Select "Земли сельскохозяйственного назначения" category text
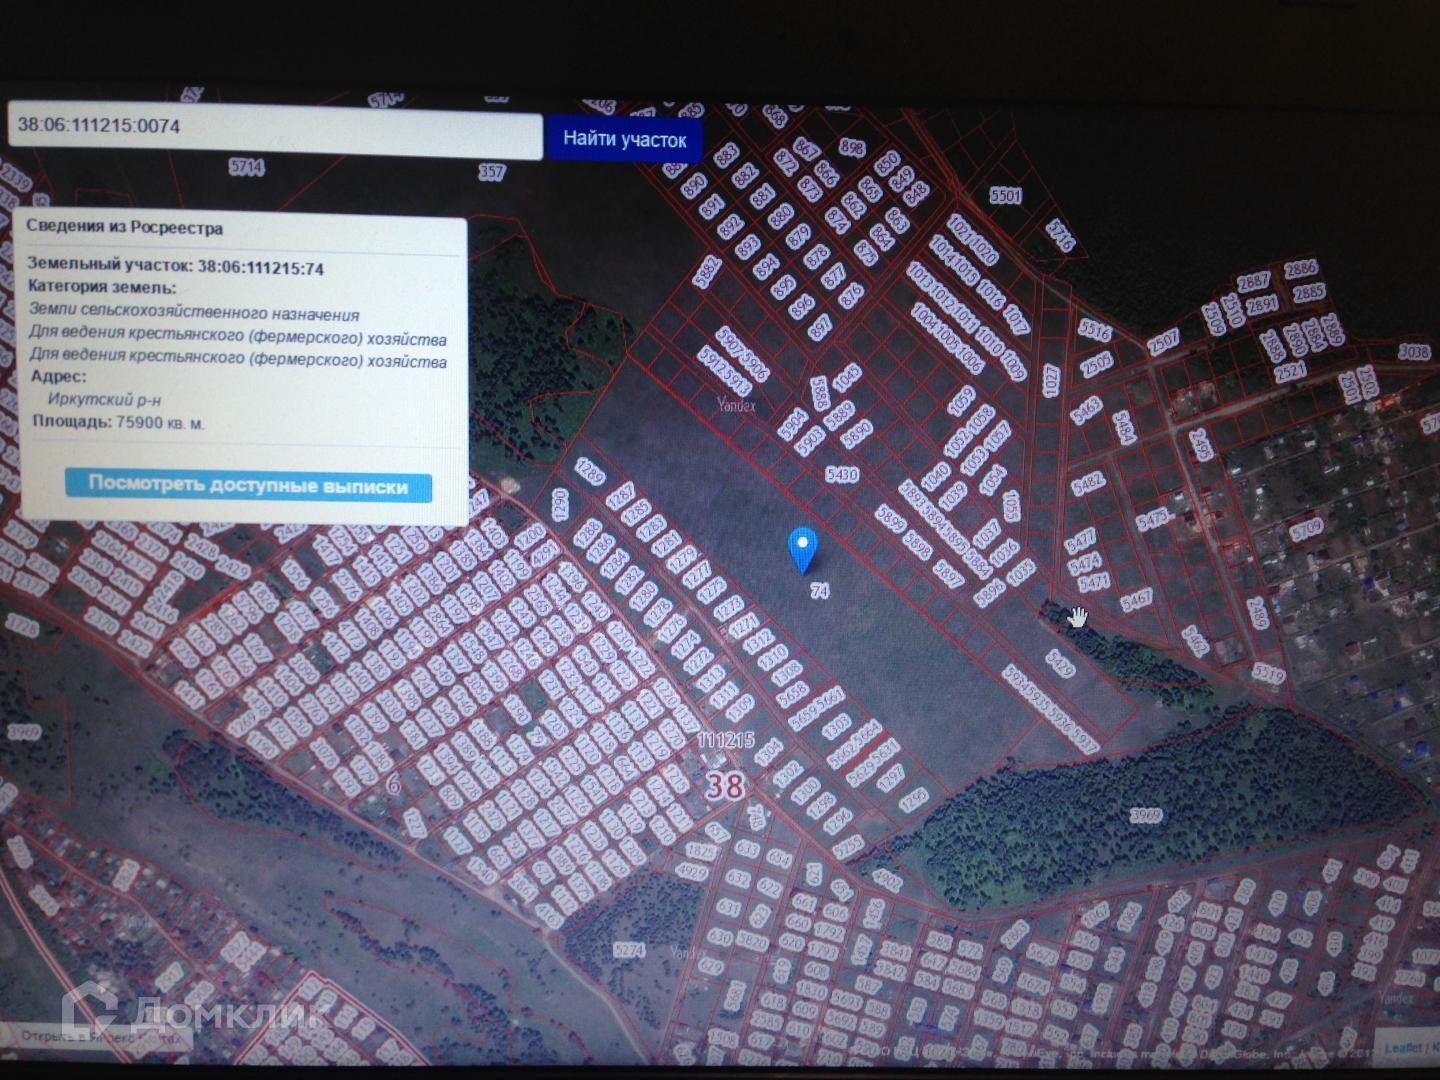The image size is (1440, 1080). coord(194,313)
